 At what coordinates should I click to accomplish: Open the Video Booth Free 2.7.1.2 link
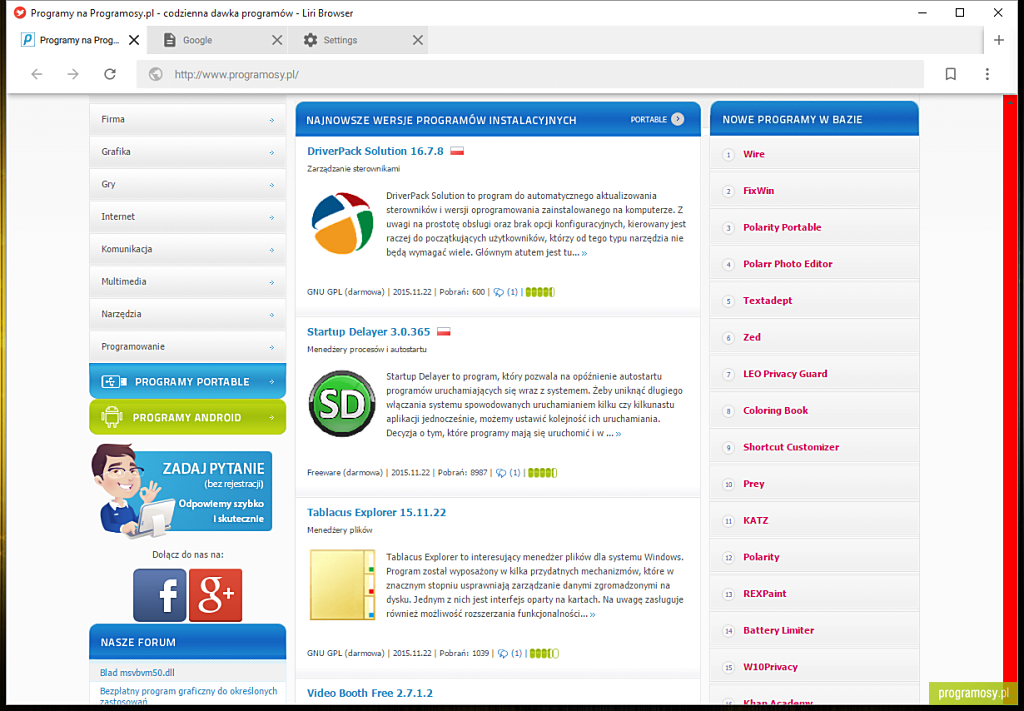click(370, 693)
